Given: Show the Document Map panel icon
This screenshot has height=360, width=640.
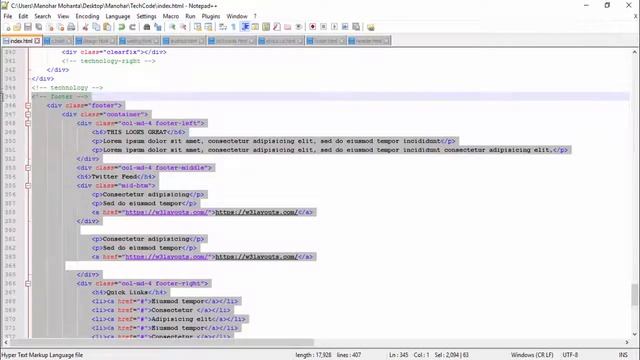Looking at the screenshot, I should (266, 27).
